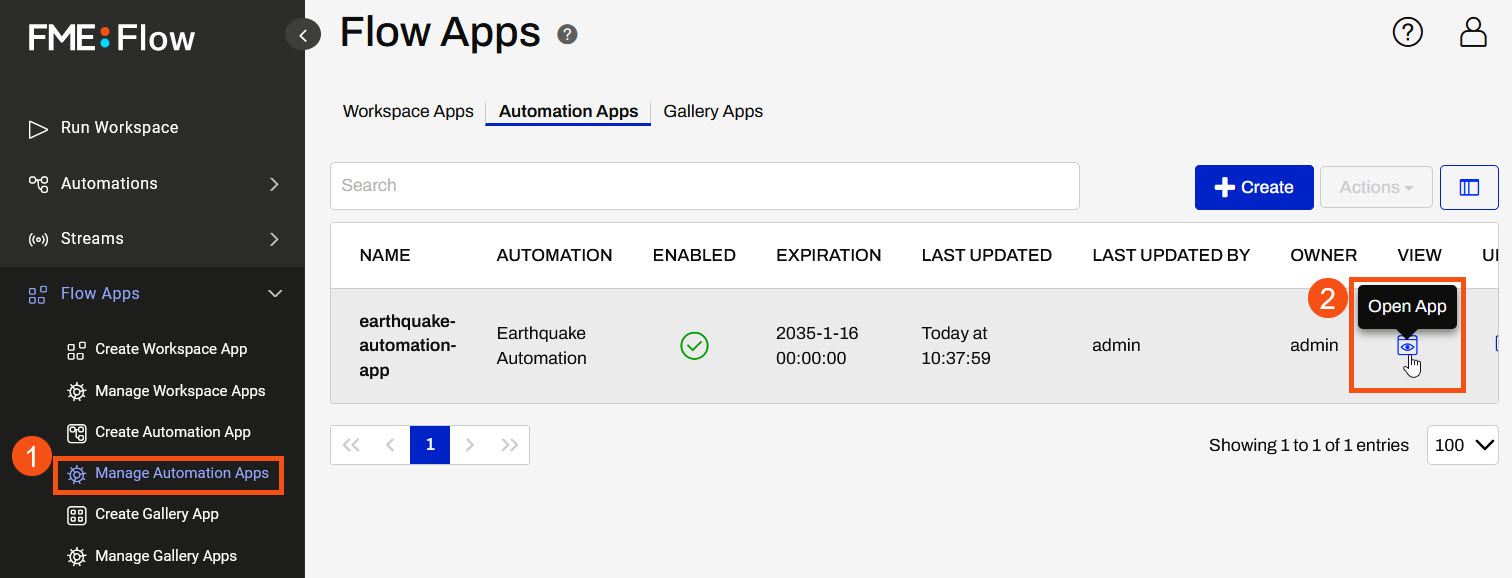The image size is (1512, 578).
Task: Switch to the Workspace Apps tab
Action: coord(408,111)
